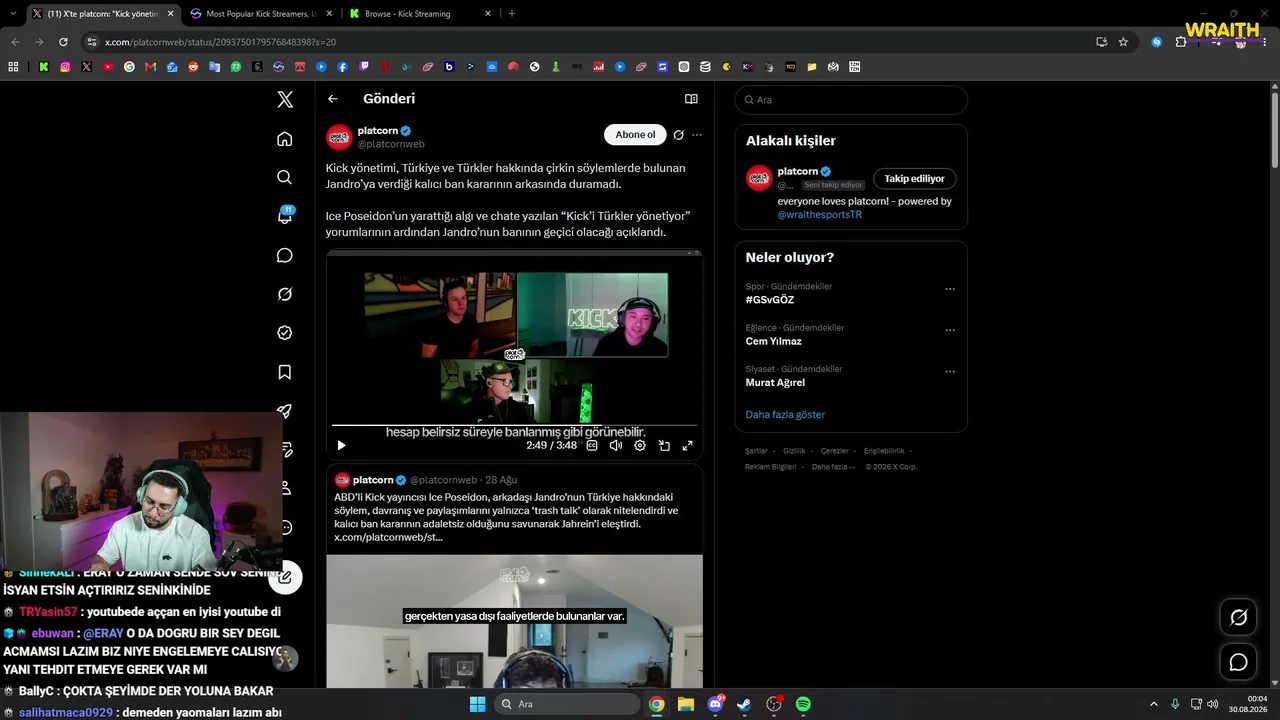Open Steam from the taskbar

tap(744, 704)
